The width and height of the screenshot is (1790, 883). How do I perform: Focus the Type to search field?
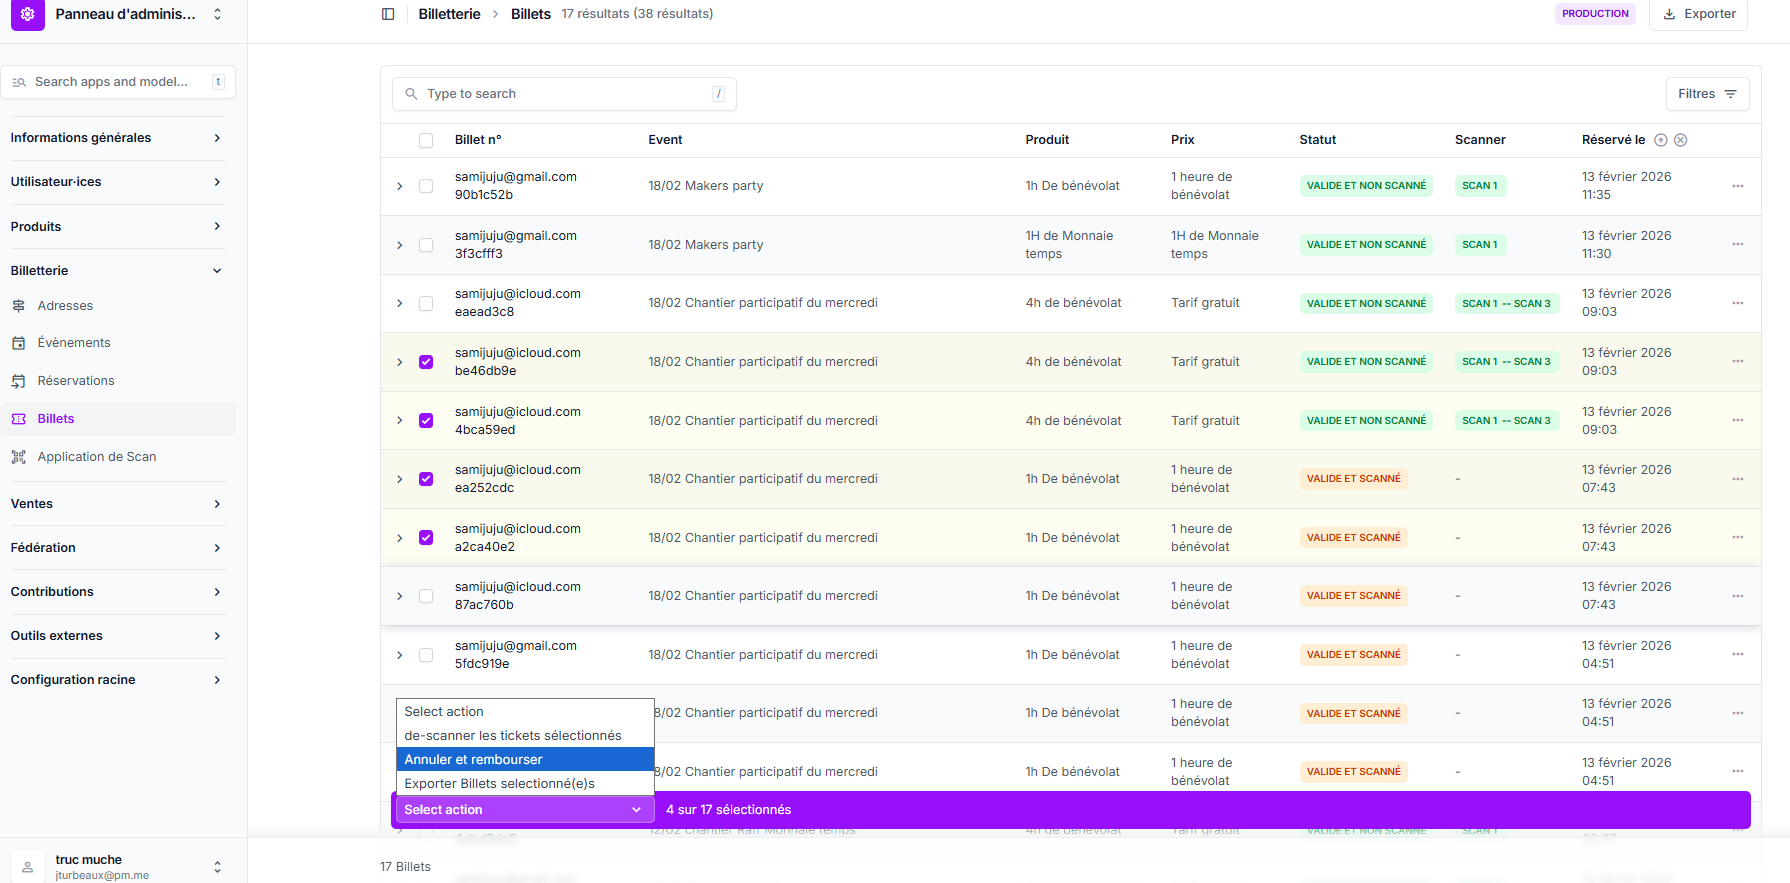pos(564,94)
